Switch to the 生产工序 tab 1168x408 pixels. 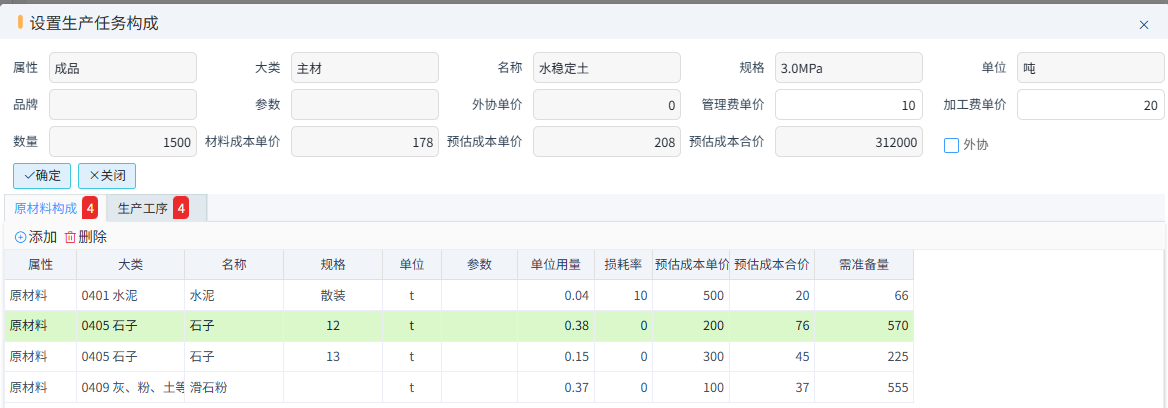(142, 208)
